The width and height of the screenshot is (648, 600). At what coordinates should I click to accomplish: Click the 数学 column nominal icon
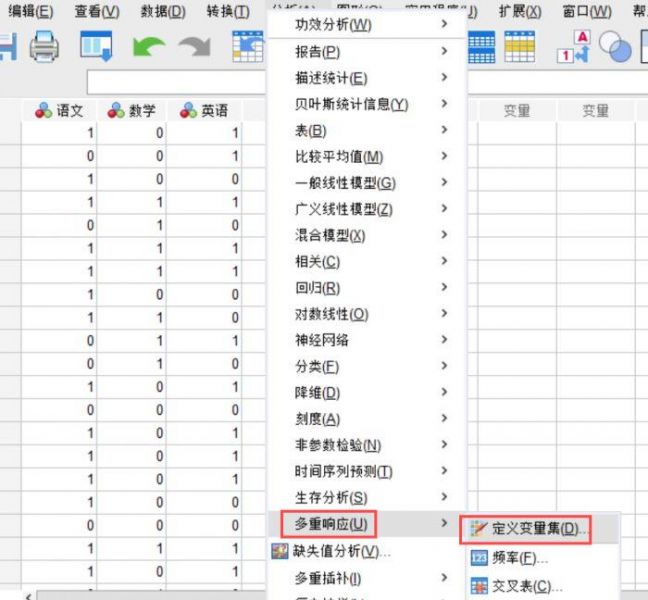point(116,111)
